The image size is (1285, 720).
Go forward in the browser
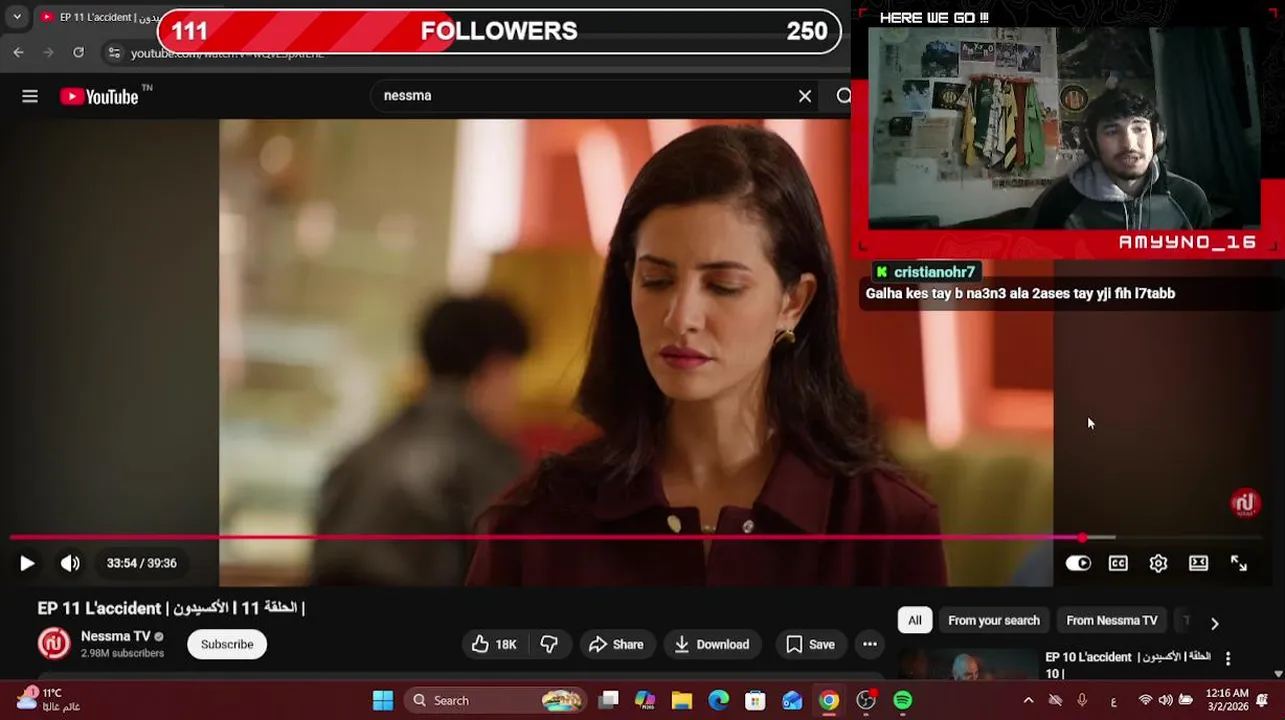coord(48,53)
